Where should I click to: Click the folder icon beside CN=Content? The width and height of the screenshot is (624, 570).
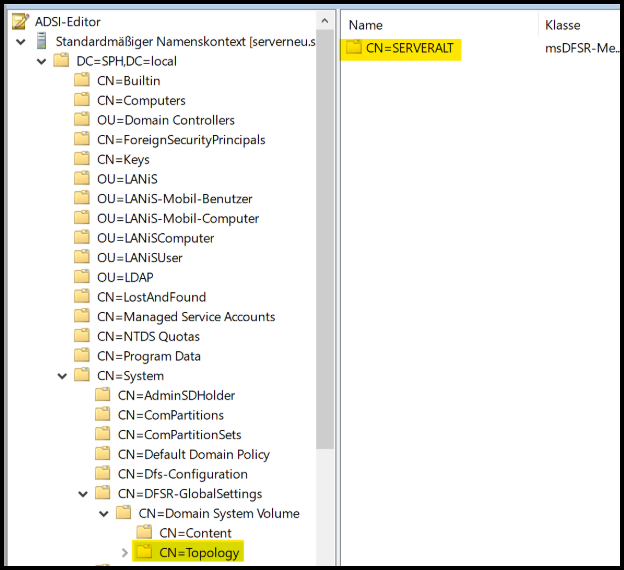click(x=145, y=533)
